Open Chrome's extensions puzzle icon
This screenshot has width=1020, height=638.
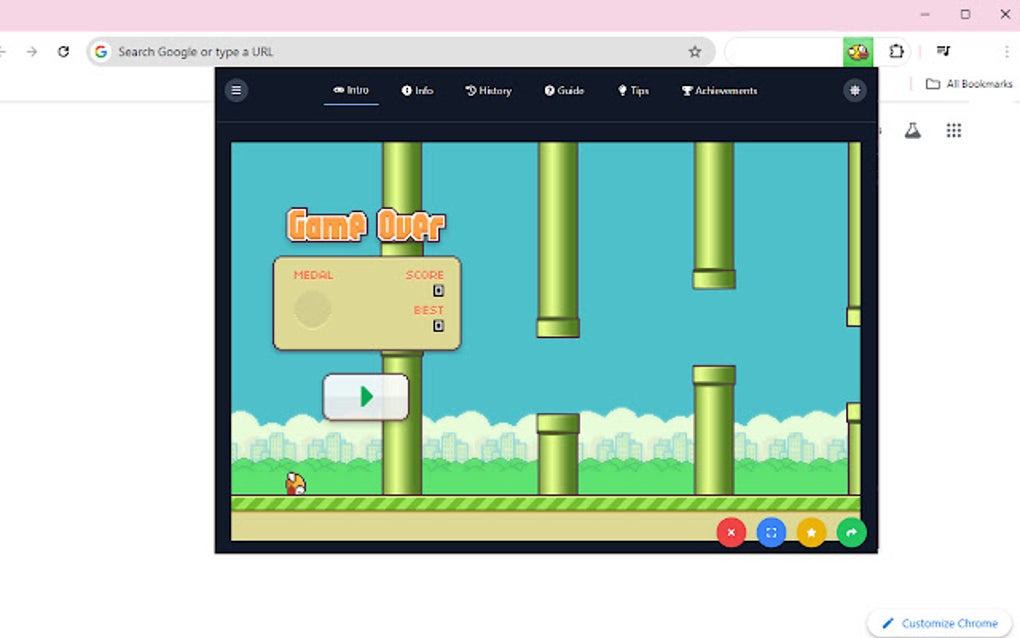896,51
